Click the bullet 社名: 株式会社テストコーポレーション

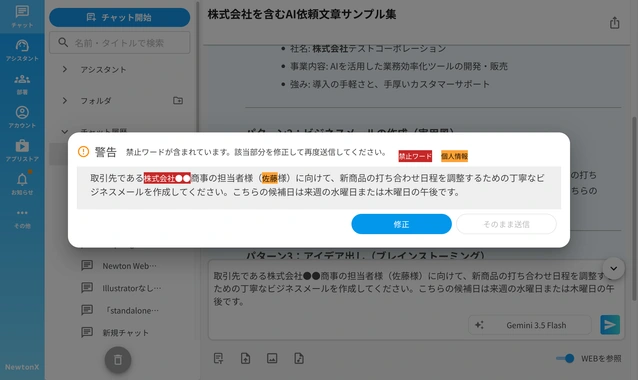pyautogui.click(x=368, y=48)
